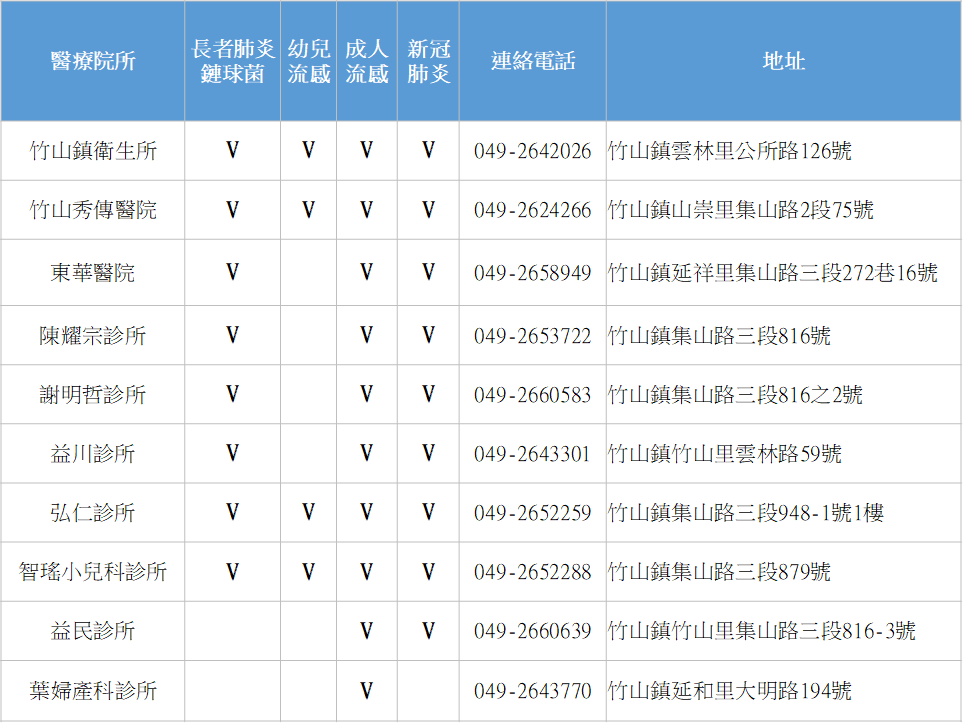Image resolution: width=963 pixels, height=723 pixels.
Task: Click 新冠肺炎 V mark for 謝明哲診所
Action: (429, 393)
